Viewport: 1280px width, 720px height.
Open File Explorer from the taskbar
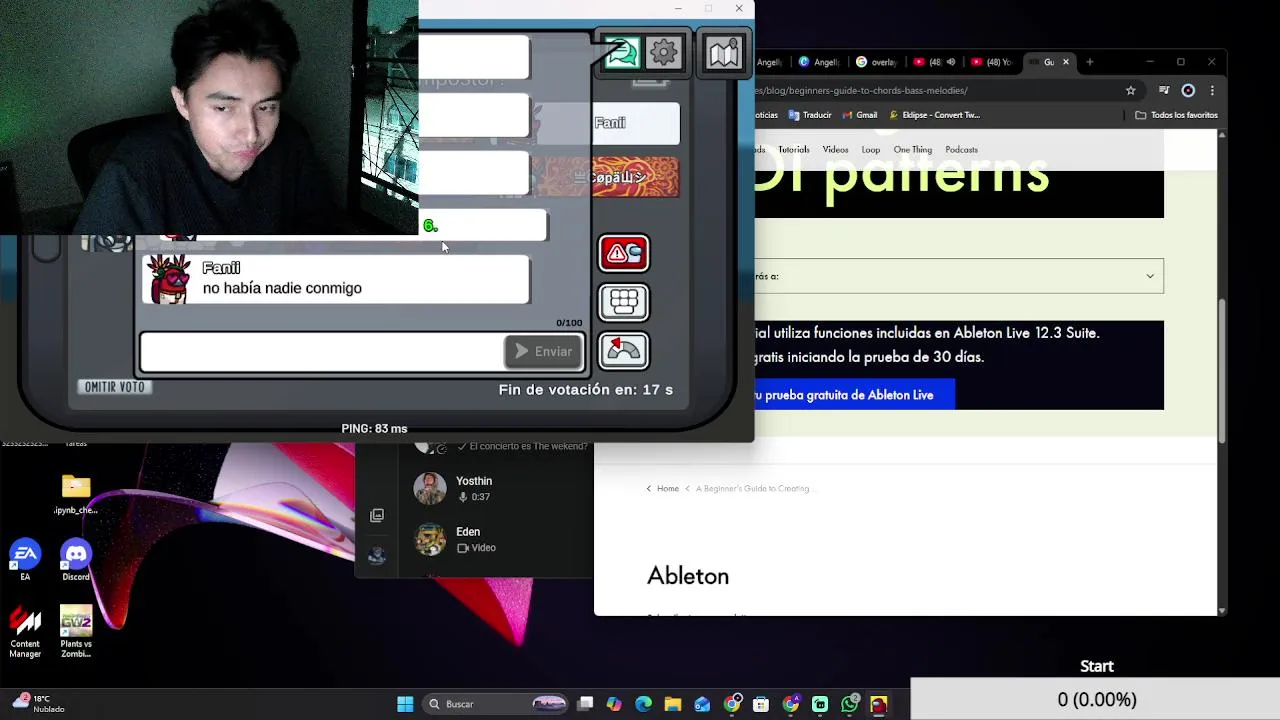click(x=672, y=704)
